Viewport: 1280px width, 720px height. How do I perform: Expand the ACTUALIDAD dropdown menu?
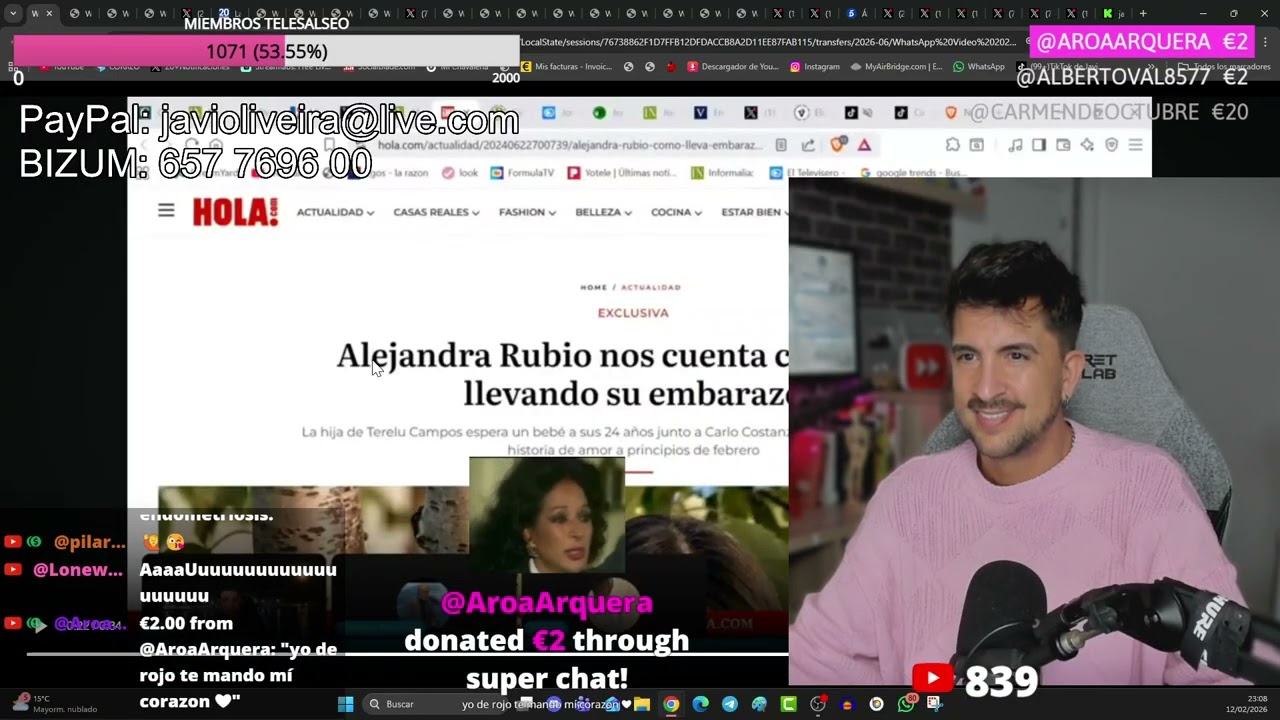click(x=335, y=212)
